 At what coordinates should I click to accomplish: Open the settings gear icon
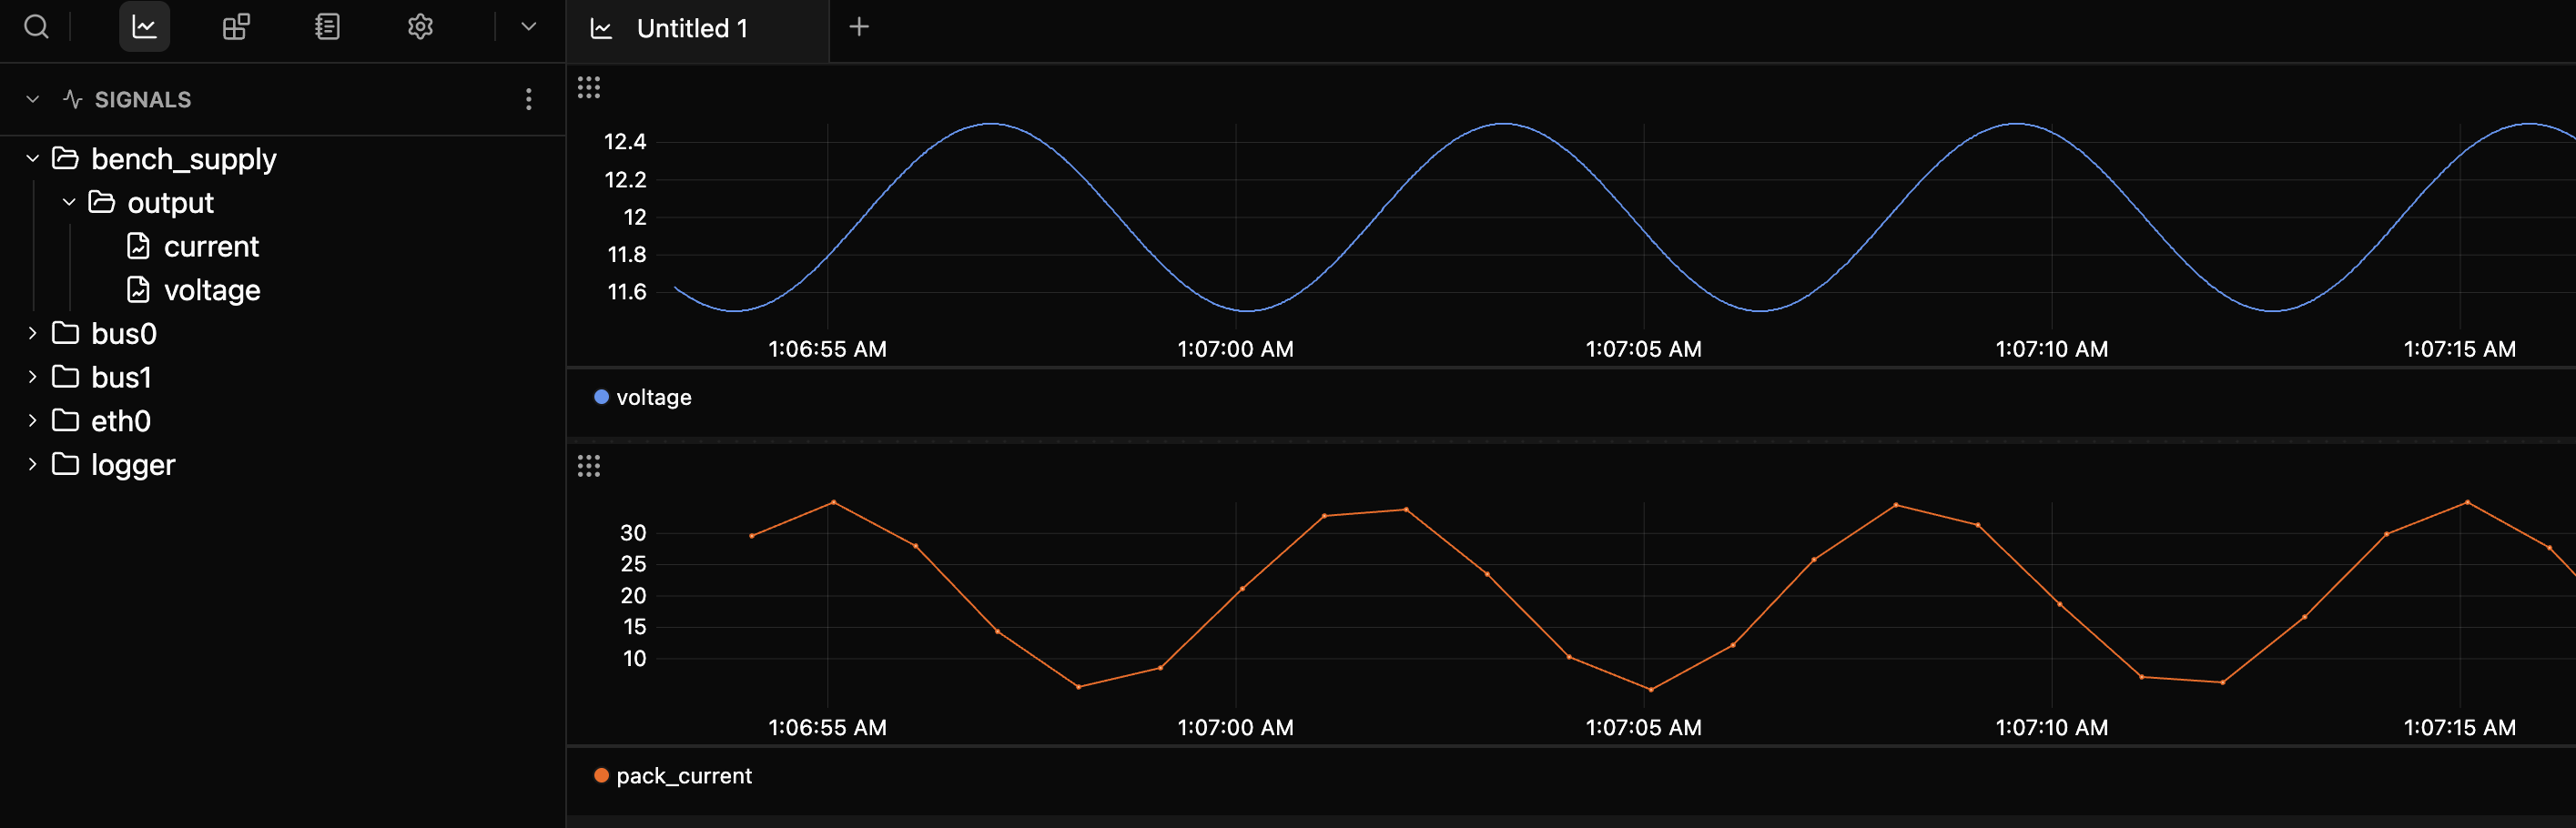[420, 27]
